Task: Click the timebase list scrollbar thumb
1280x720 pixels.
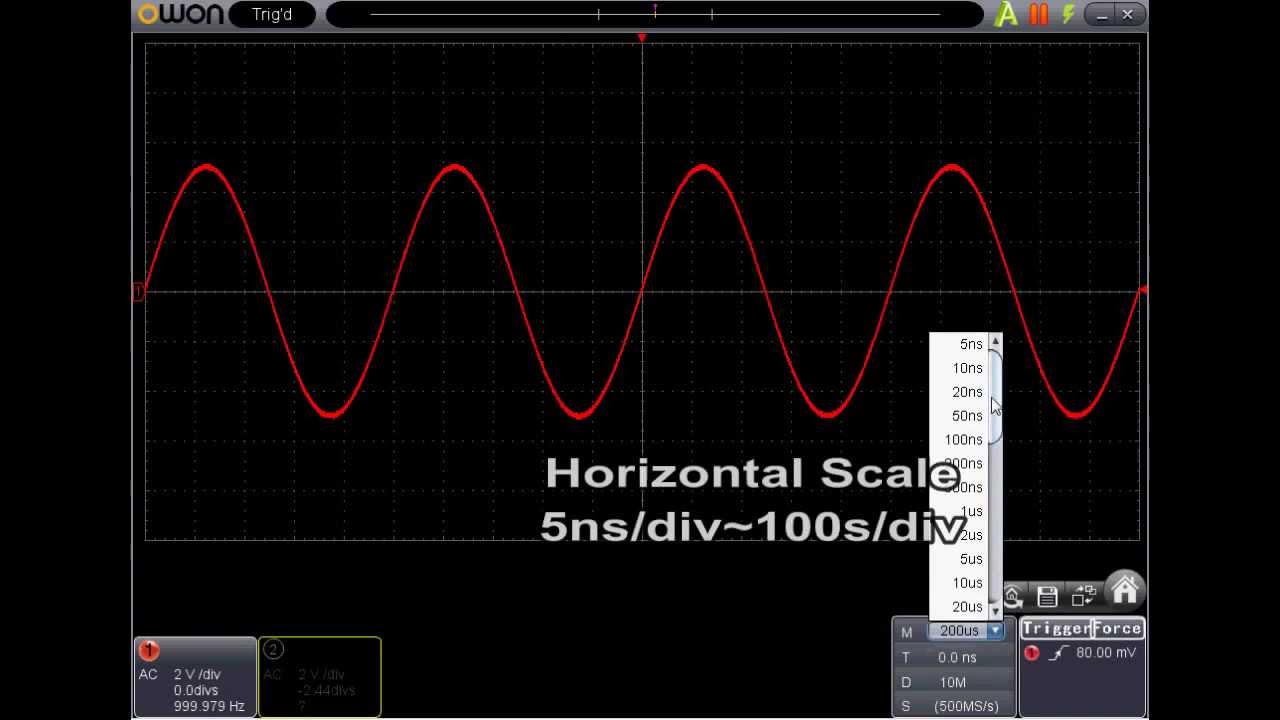Action: click(x=995, y=395)
